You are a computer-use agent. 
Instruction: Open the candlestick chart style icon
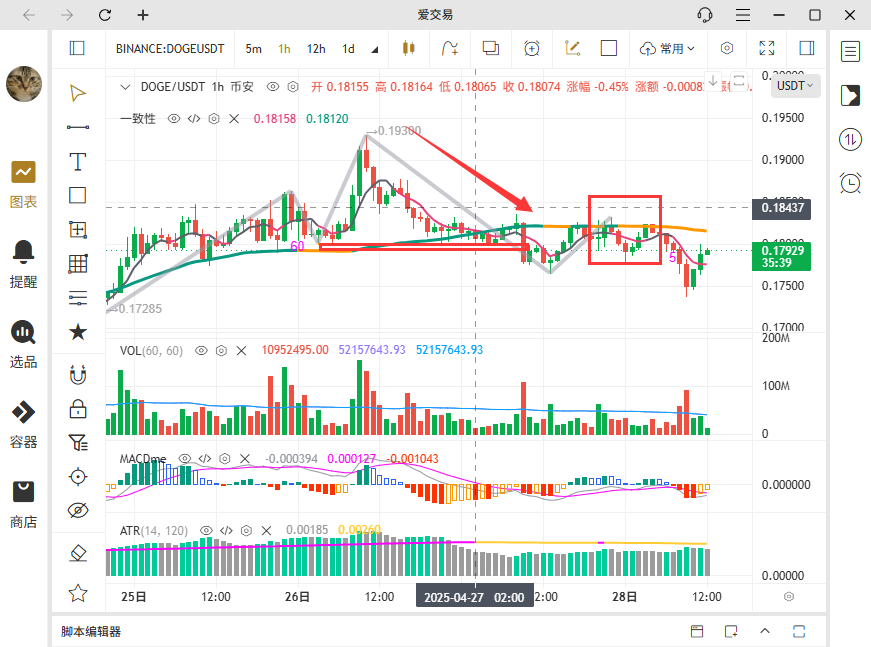[407, 48]
